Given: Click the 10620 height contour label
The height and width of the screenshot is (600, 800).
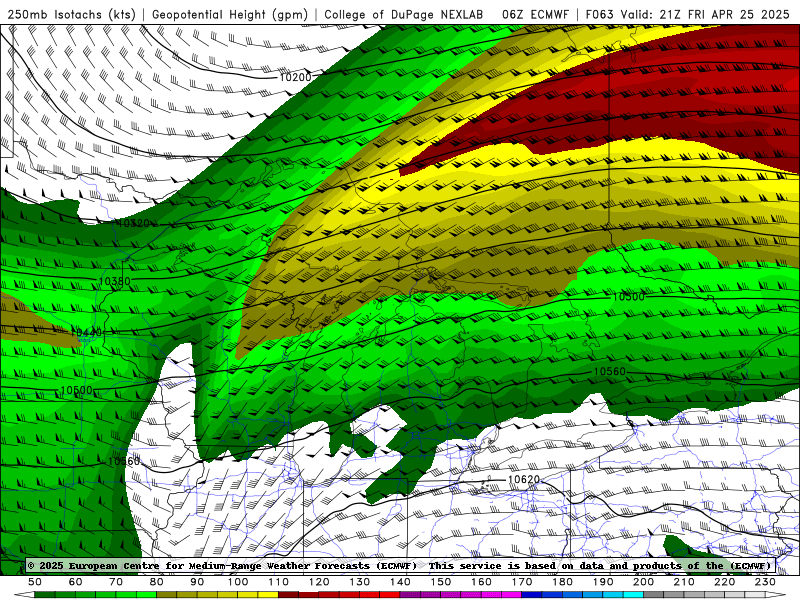Looking at the screenshot, I should (524, 480).
